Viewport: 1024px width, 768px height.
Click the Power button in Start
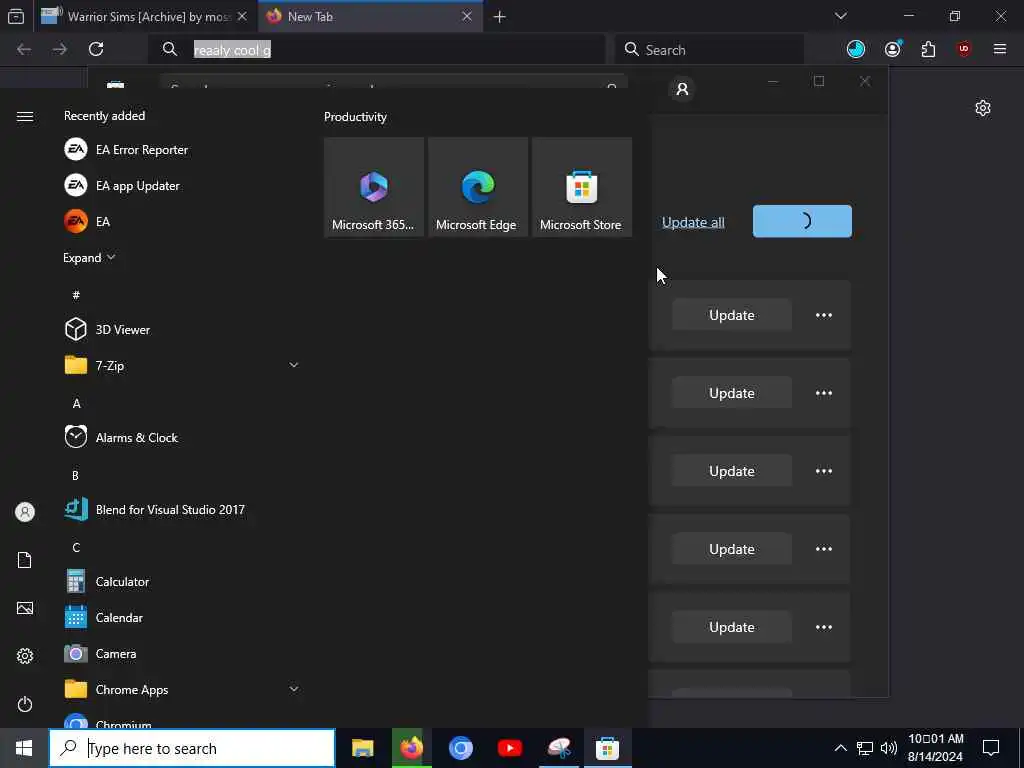tap(25, 704)
